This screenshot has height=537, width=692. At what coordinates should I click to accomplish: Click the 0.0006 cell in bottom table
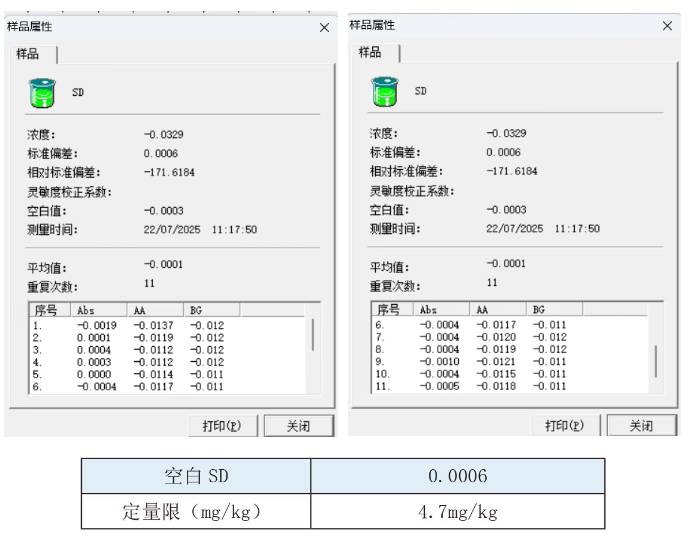[x=458, y=476]
